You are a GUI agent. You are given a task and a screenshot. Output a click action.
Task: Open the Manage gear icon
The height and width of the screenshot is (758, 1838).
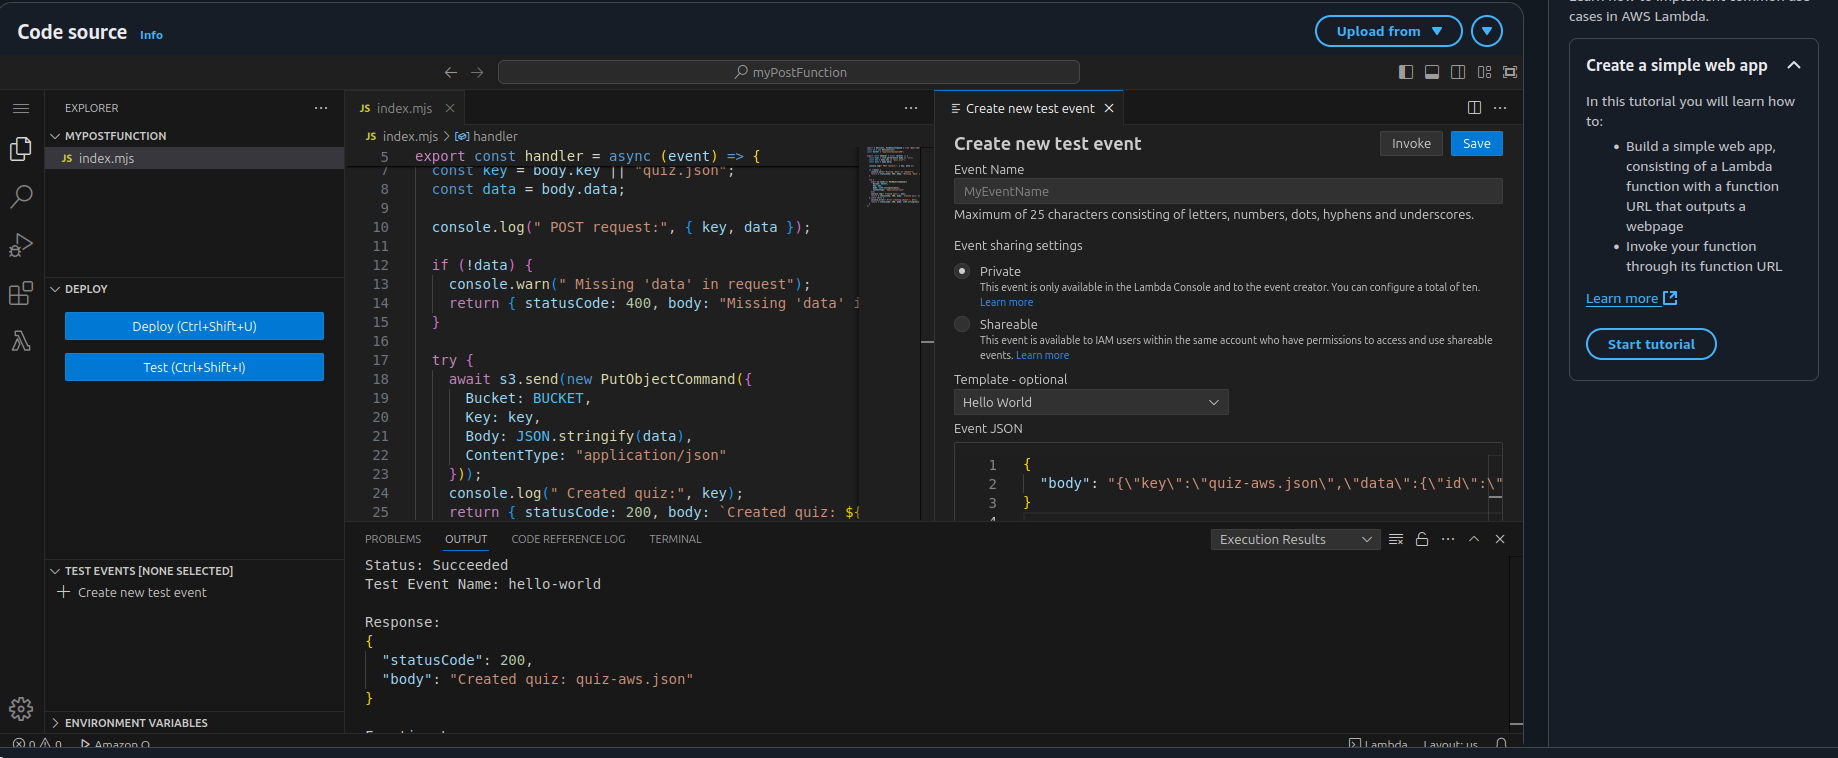(x=21, y=709)
